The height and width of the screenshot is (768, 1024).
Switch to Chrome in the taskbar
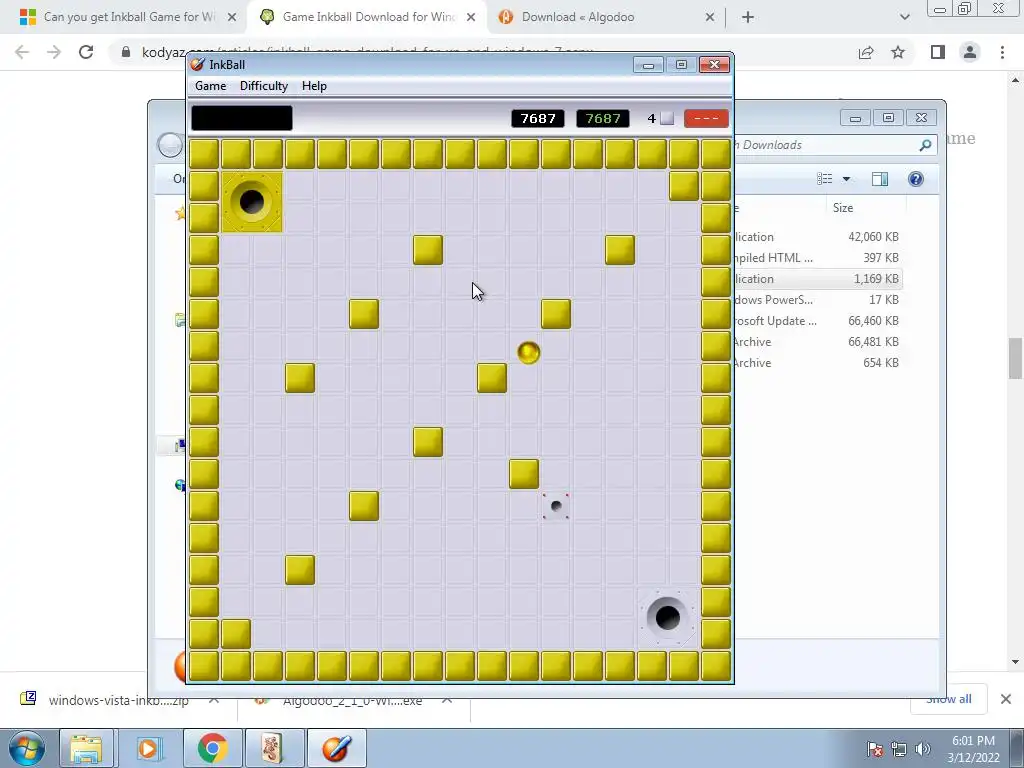point(212,748)
